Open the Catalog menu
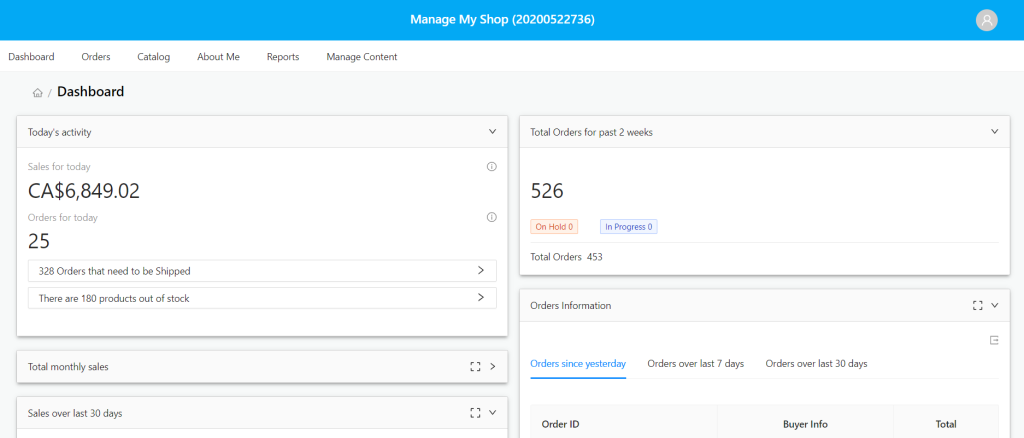 click(x=153, y=57)
